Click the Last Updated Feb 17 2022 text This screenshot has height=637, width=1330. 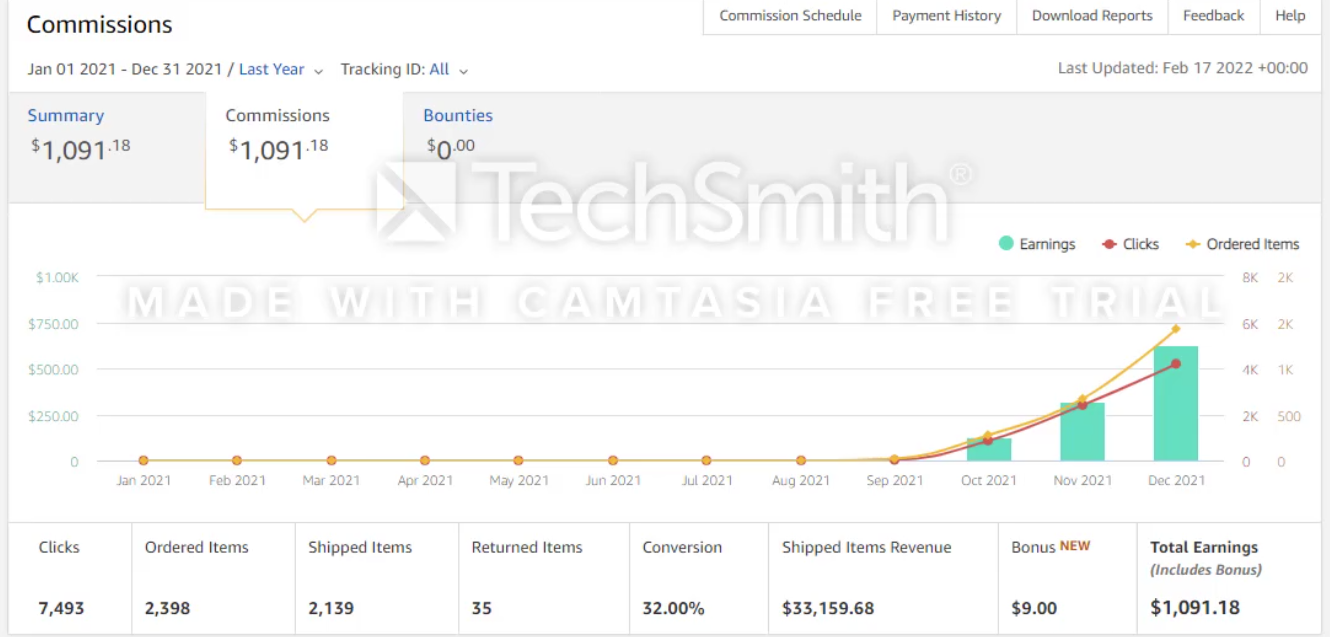(x=1183, y=69)
